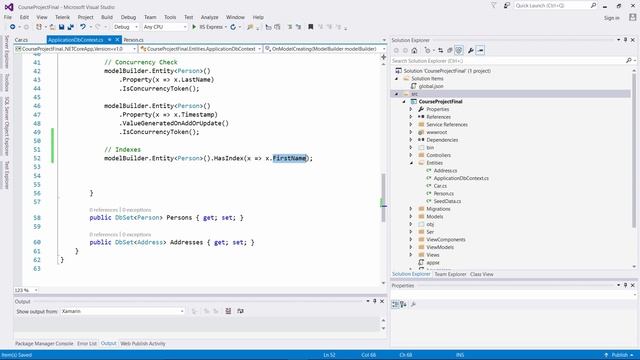This screenshot has width=640, height=360.
Task: Click the feedback icon in title bar
Action: 507,6
